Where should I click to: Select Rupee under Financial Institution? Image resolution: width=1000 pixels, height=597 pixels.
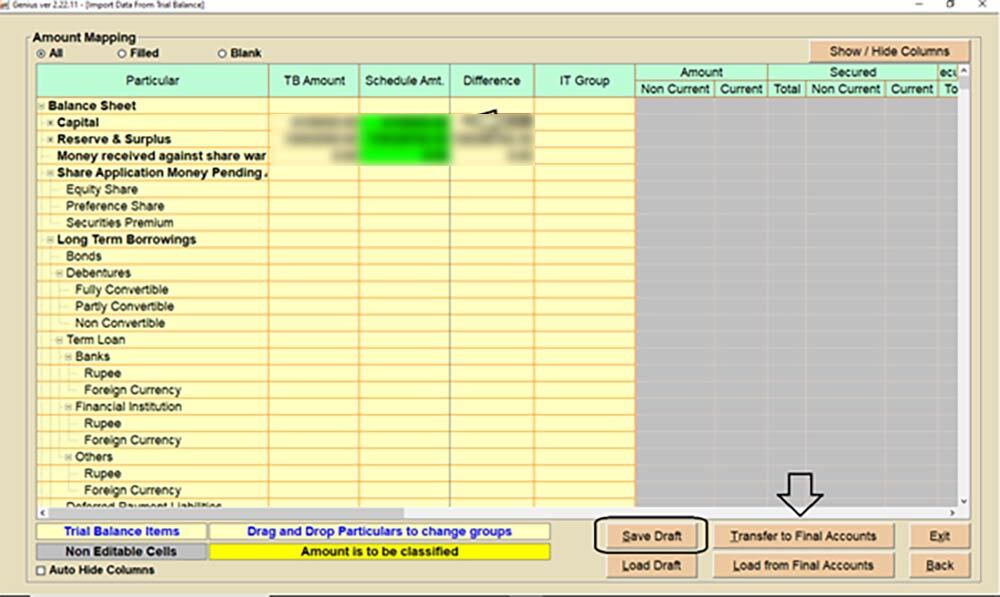point(102,424)
